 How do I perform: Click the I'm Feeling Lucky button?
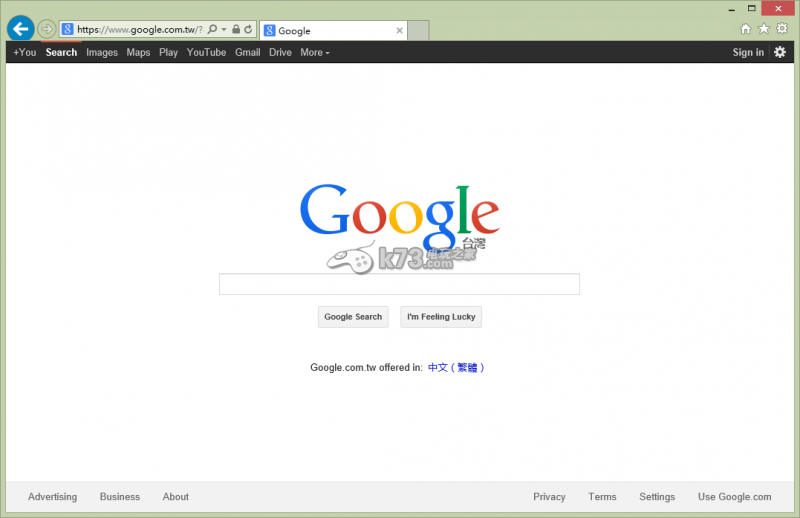click(441, 317)
